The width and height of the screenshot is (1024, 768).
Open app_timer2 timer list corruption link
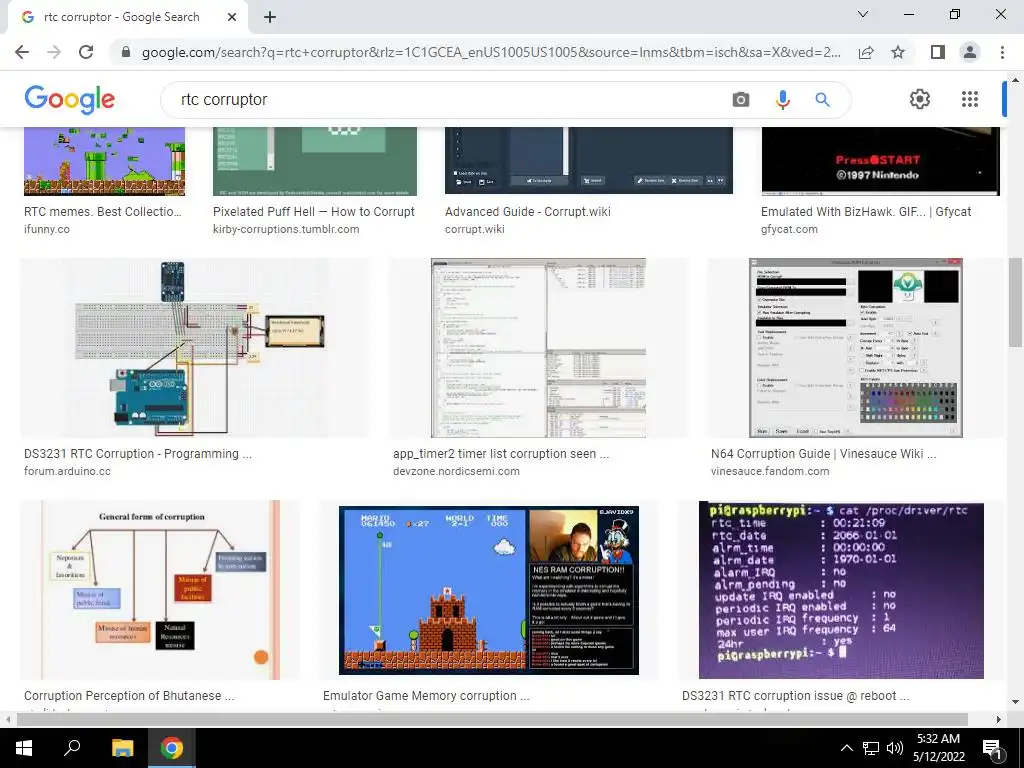pos(501,454)
